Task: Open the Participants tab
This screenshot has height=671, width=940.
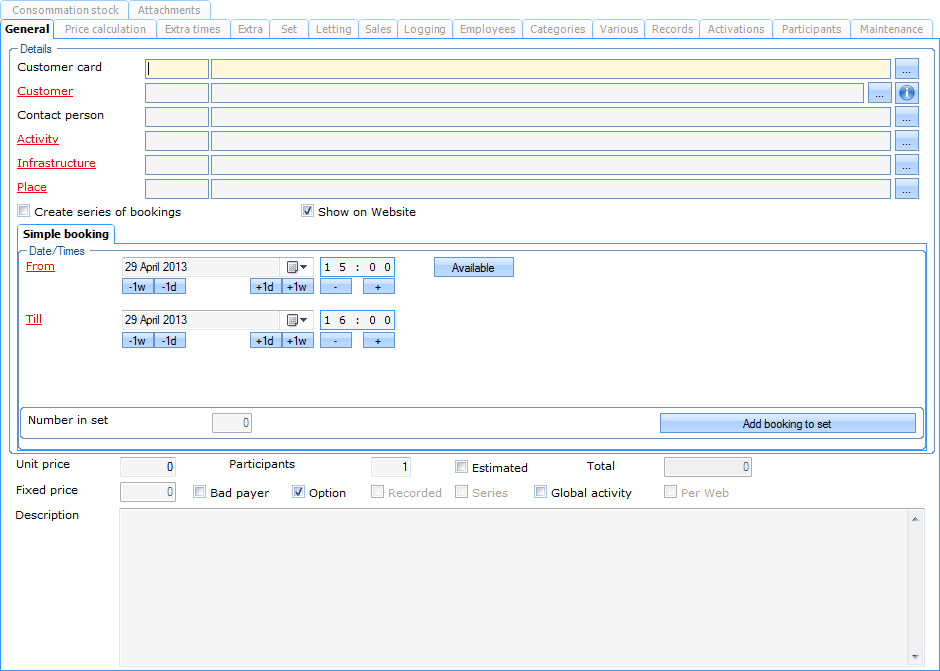Action: pyautogui.click(x=811, y=29)
